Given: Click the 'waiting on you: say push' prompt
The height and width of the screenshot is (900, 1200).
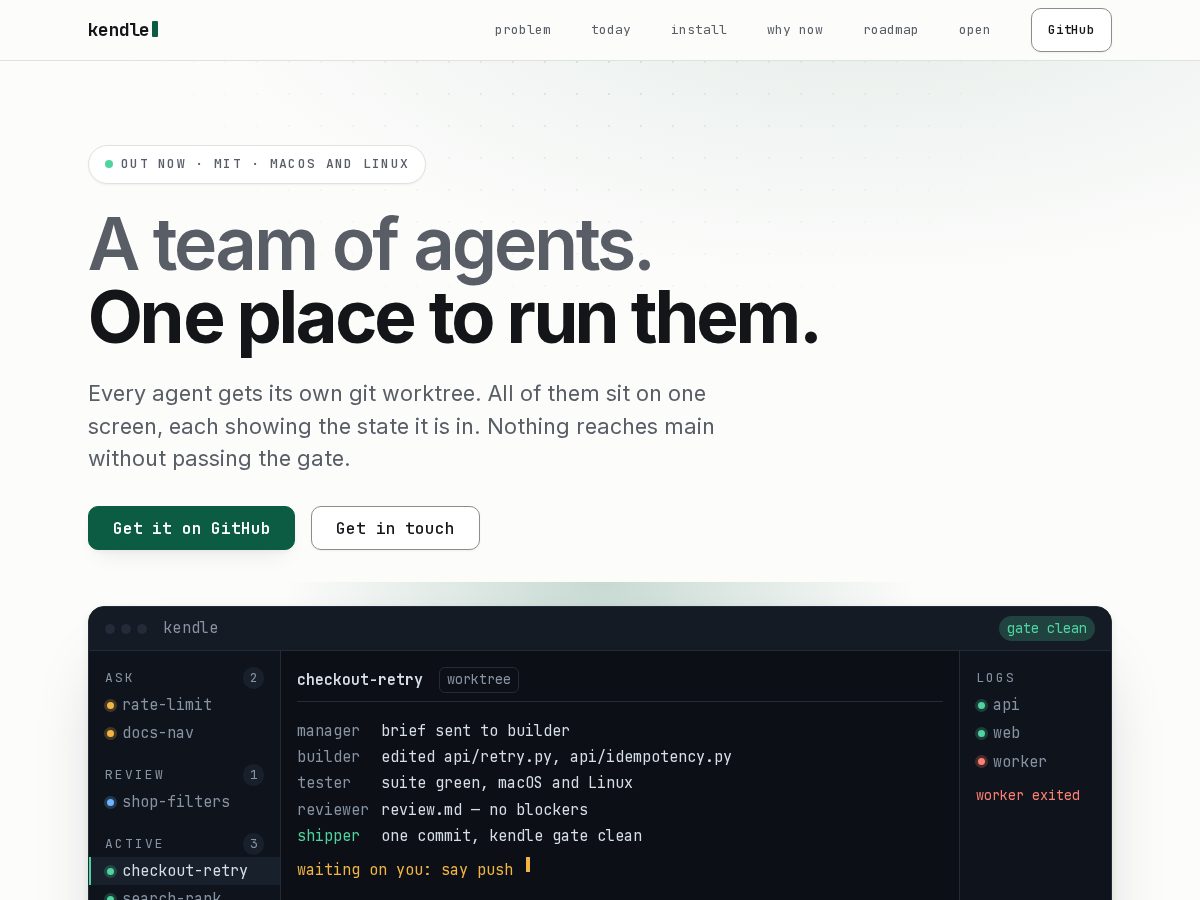Looking at the screenshot, I should (x=405, y=870).
